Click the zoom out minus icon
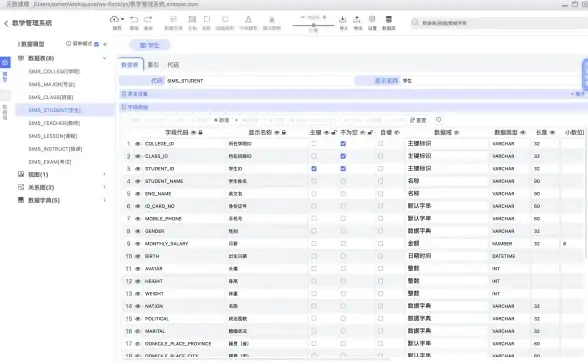Viewport: 588px width, 363px height. (303, 17)
